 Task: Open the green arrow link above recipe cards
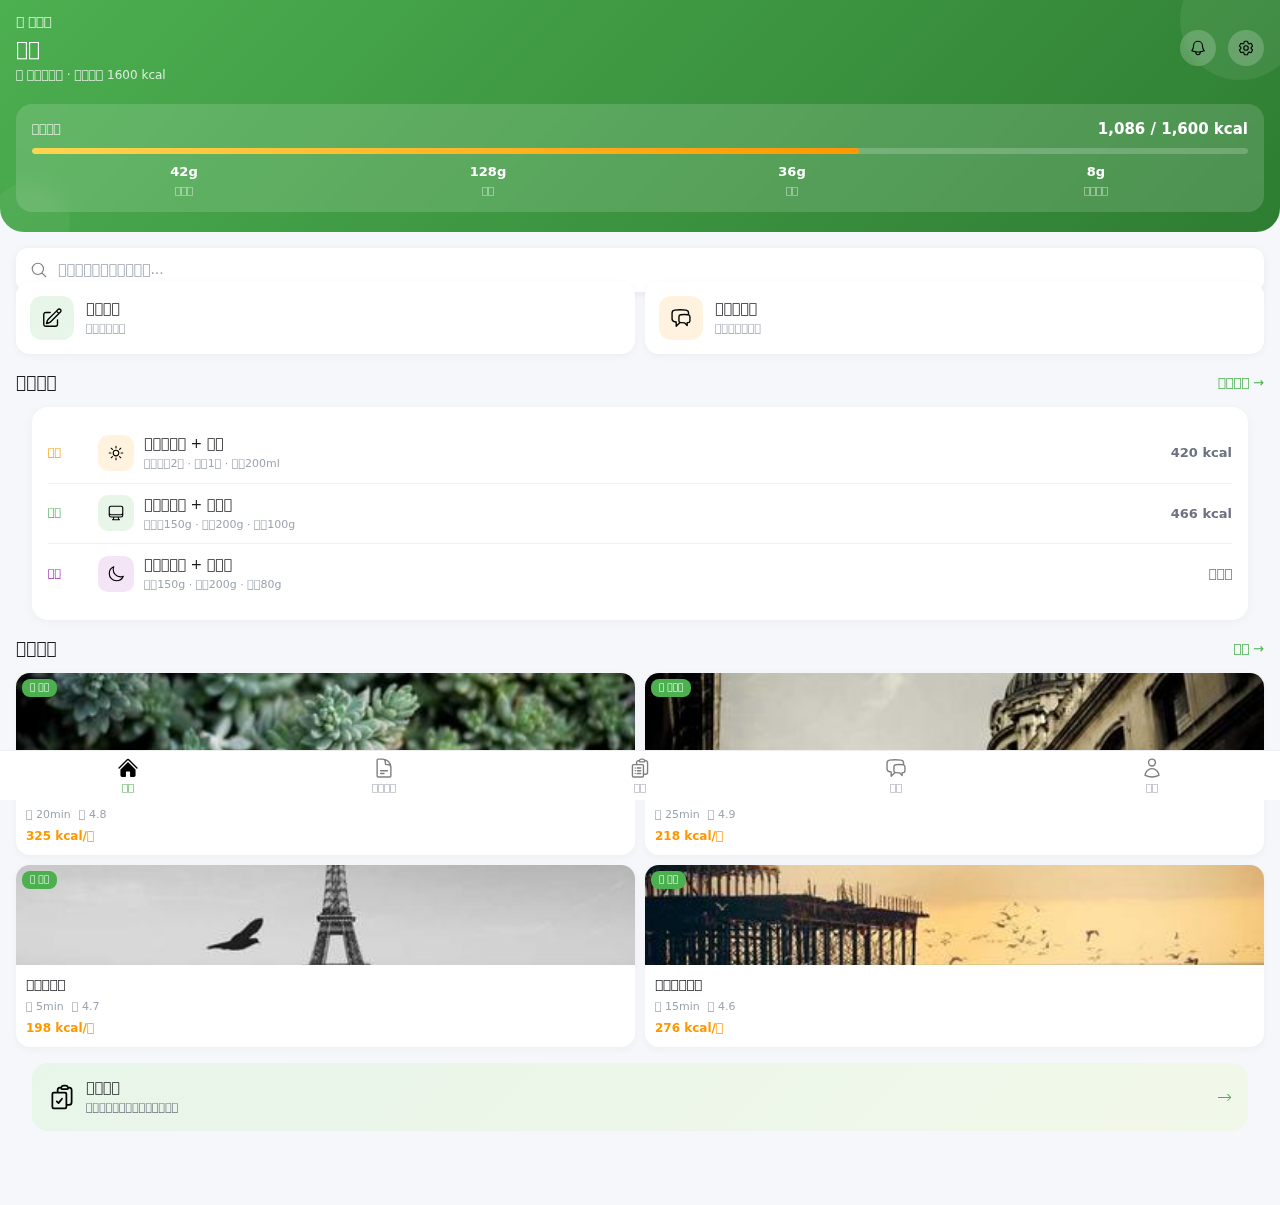1249,649
